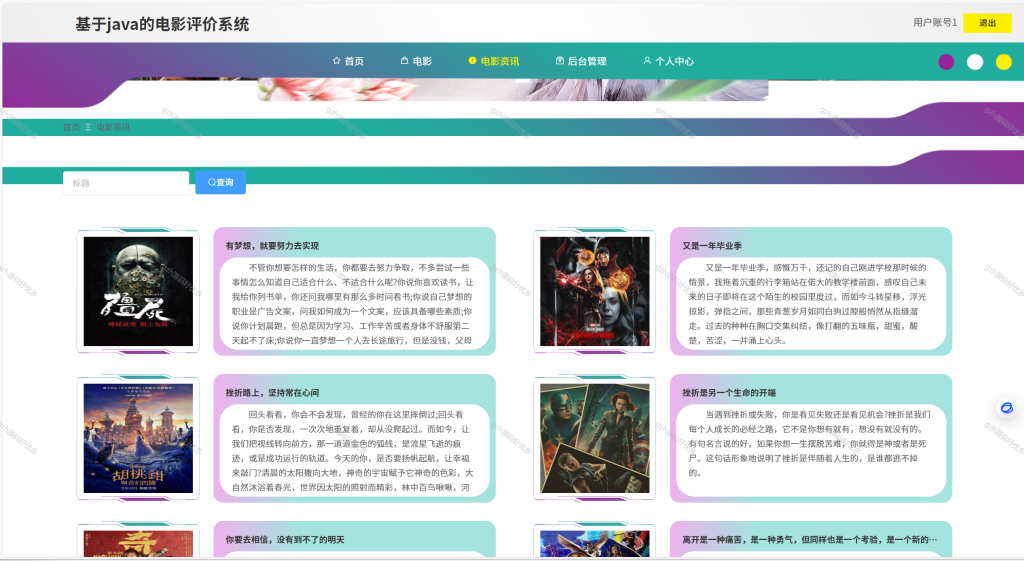Image resolution: width=1024 pixels, height=561 pixels.
Task: Open 后台管理 in the navigation bar
Action: (581, 61)
